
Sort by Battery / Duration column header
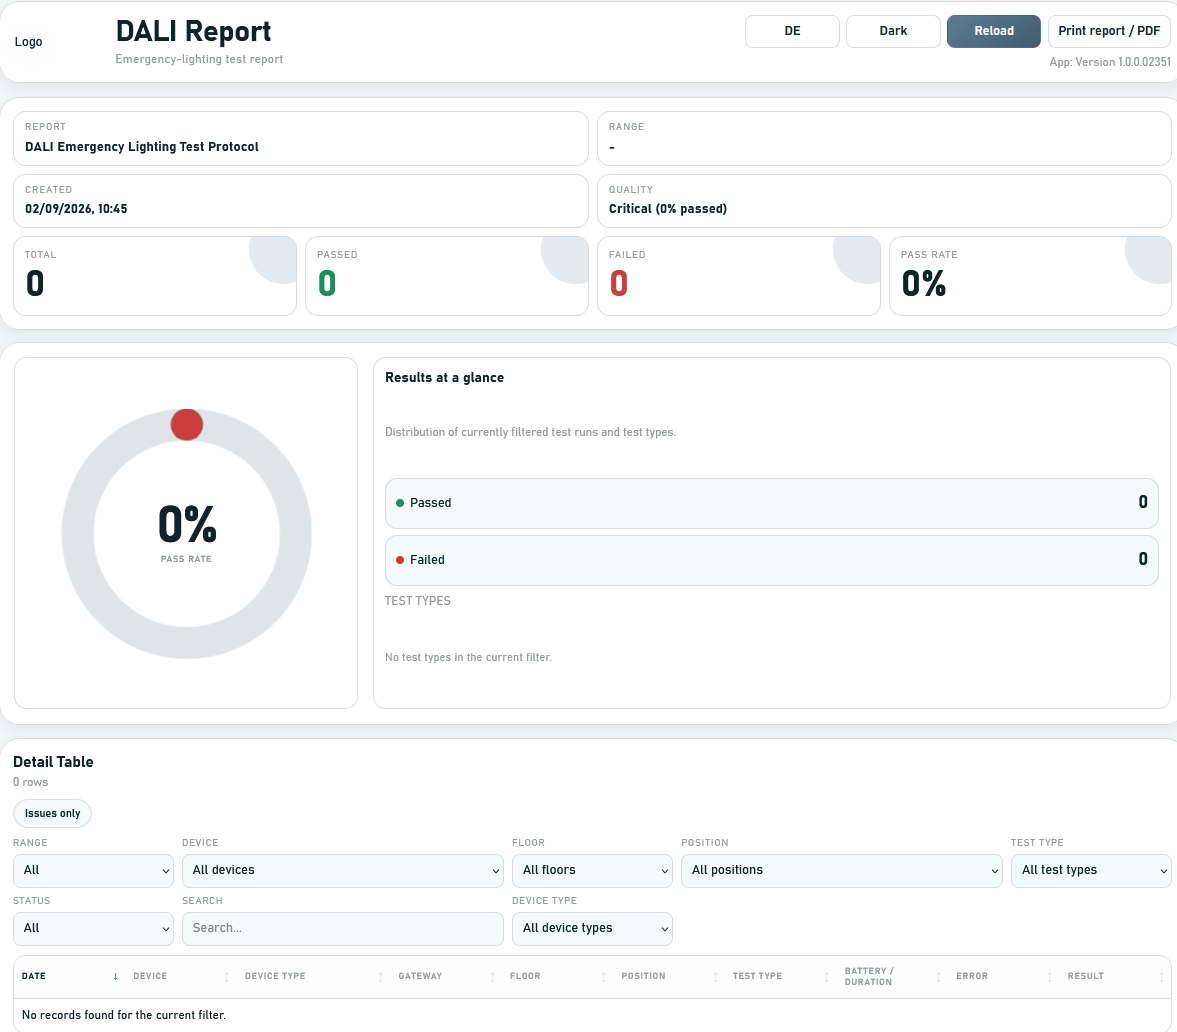tap(893, 976)
